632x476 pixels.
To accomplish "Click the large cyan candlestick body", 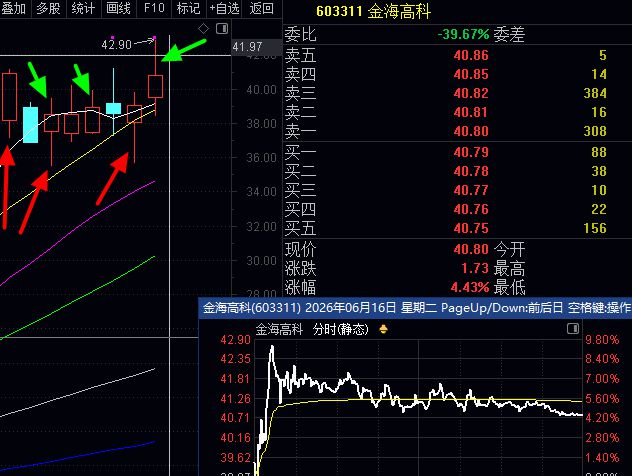I will (31, 125).
